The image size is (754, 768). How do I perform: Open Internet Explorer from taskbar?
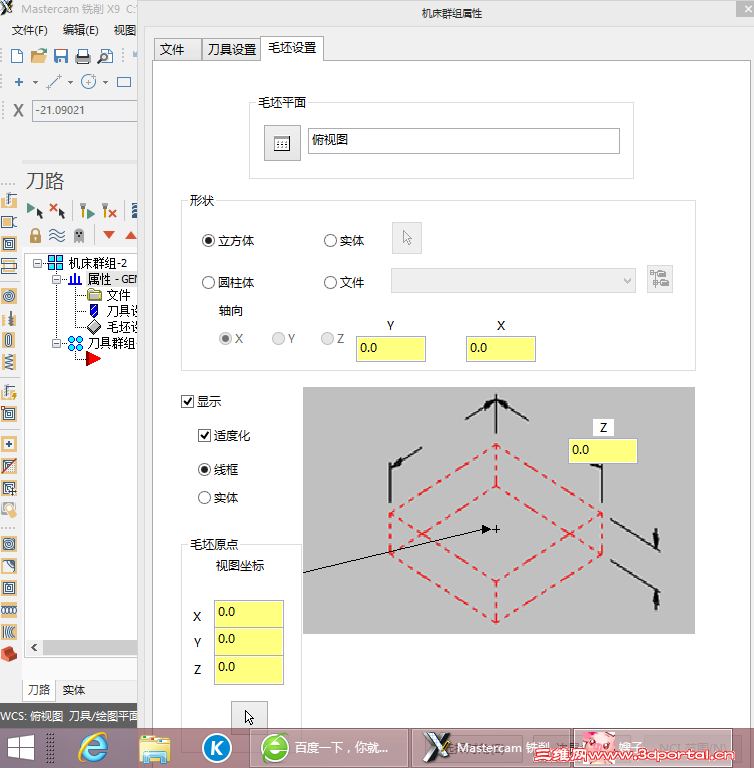coord(93,747)
